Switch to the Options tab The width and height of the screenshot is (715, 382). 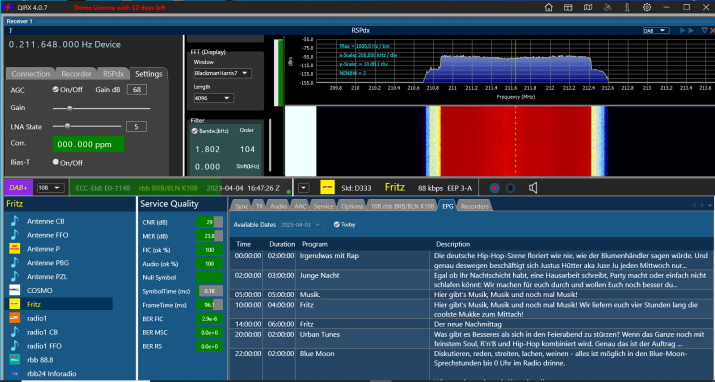[x=352, y=206]
